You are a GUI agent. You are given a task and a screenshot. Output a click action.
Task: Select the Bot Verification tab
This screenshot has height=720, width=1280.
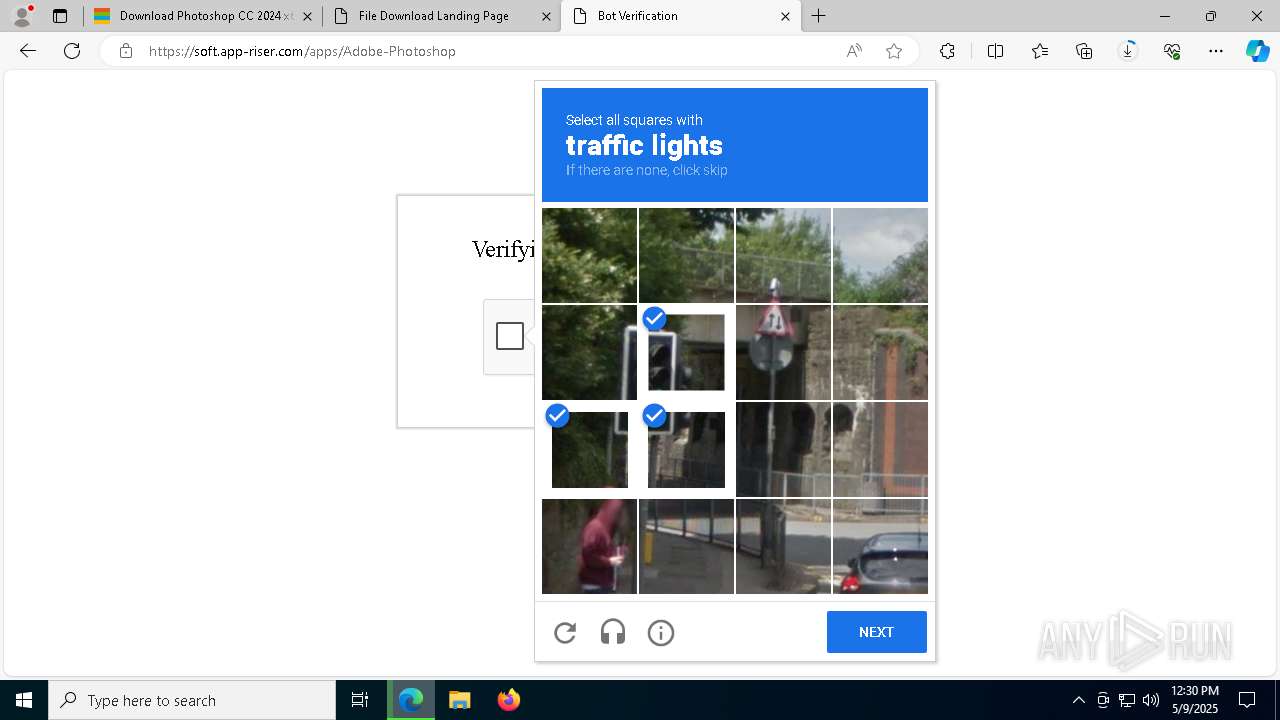680,16
